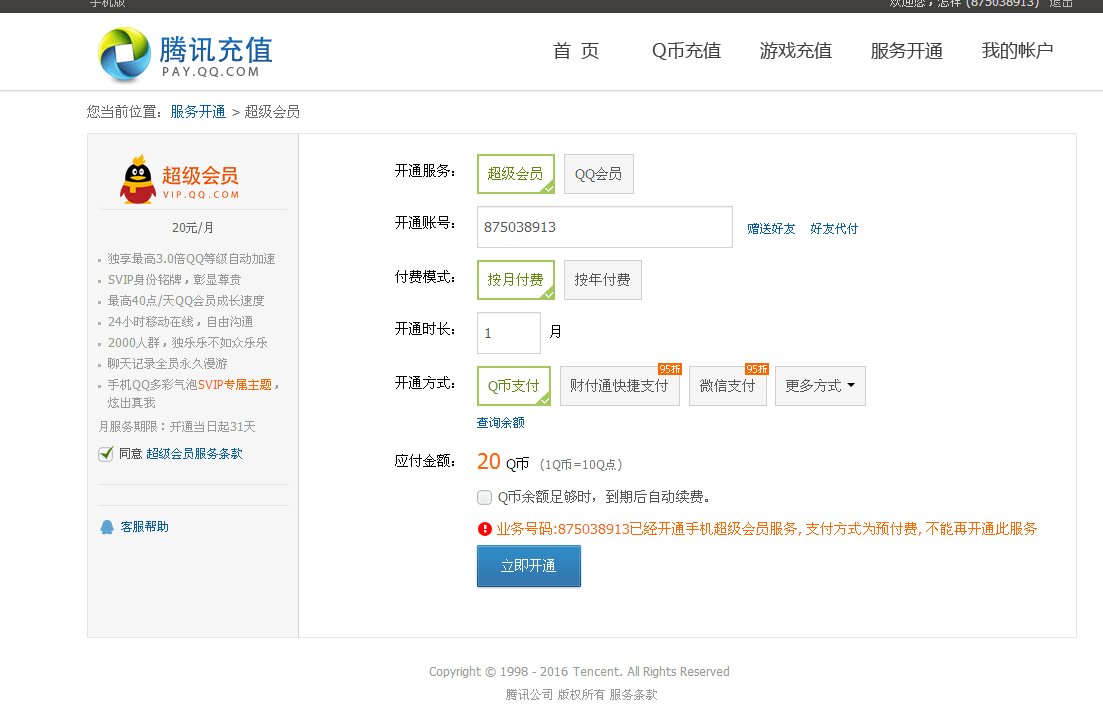Switch service to QQ会员
The height and width of the screenshot is (708, 1103).
(598, 173)
